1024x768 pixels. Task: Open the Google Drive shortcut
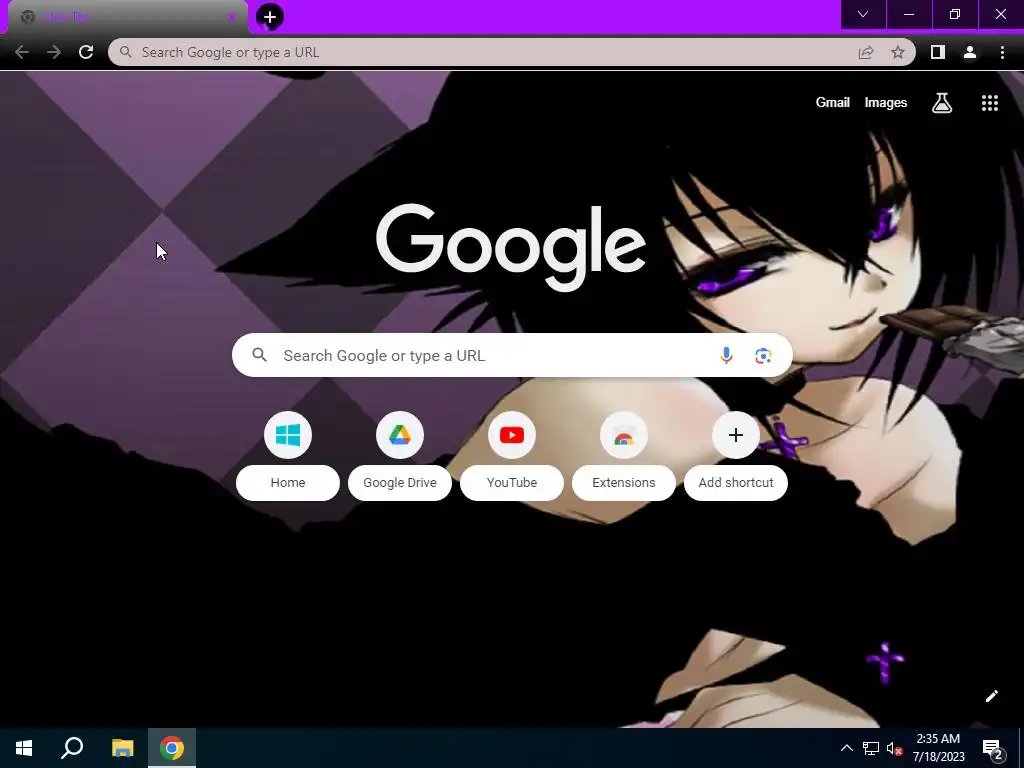(400, 456)
